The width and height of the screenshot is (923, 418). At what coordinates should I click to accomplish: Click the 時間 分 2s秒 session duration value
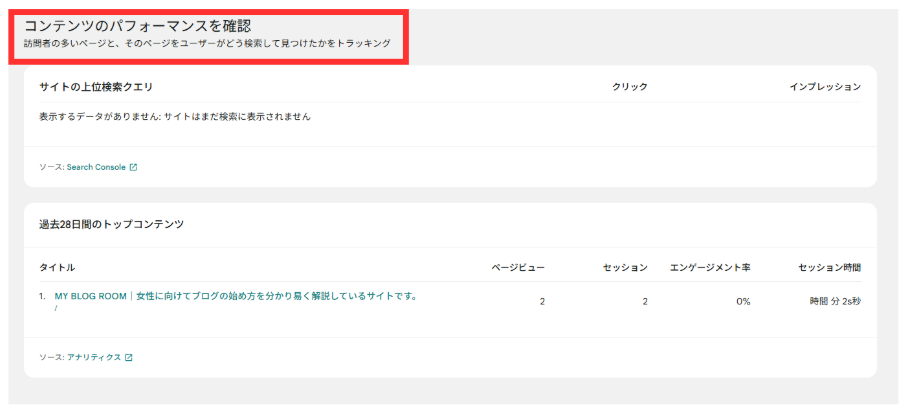pos(835,301)
